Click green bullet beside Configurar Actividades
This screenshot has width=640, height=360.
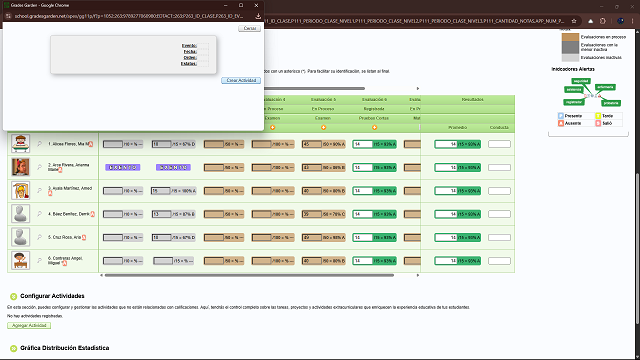tap(13, 296)
